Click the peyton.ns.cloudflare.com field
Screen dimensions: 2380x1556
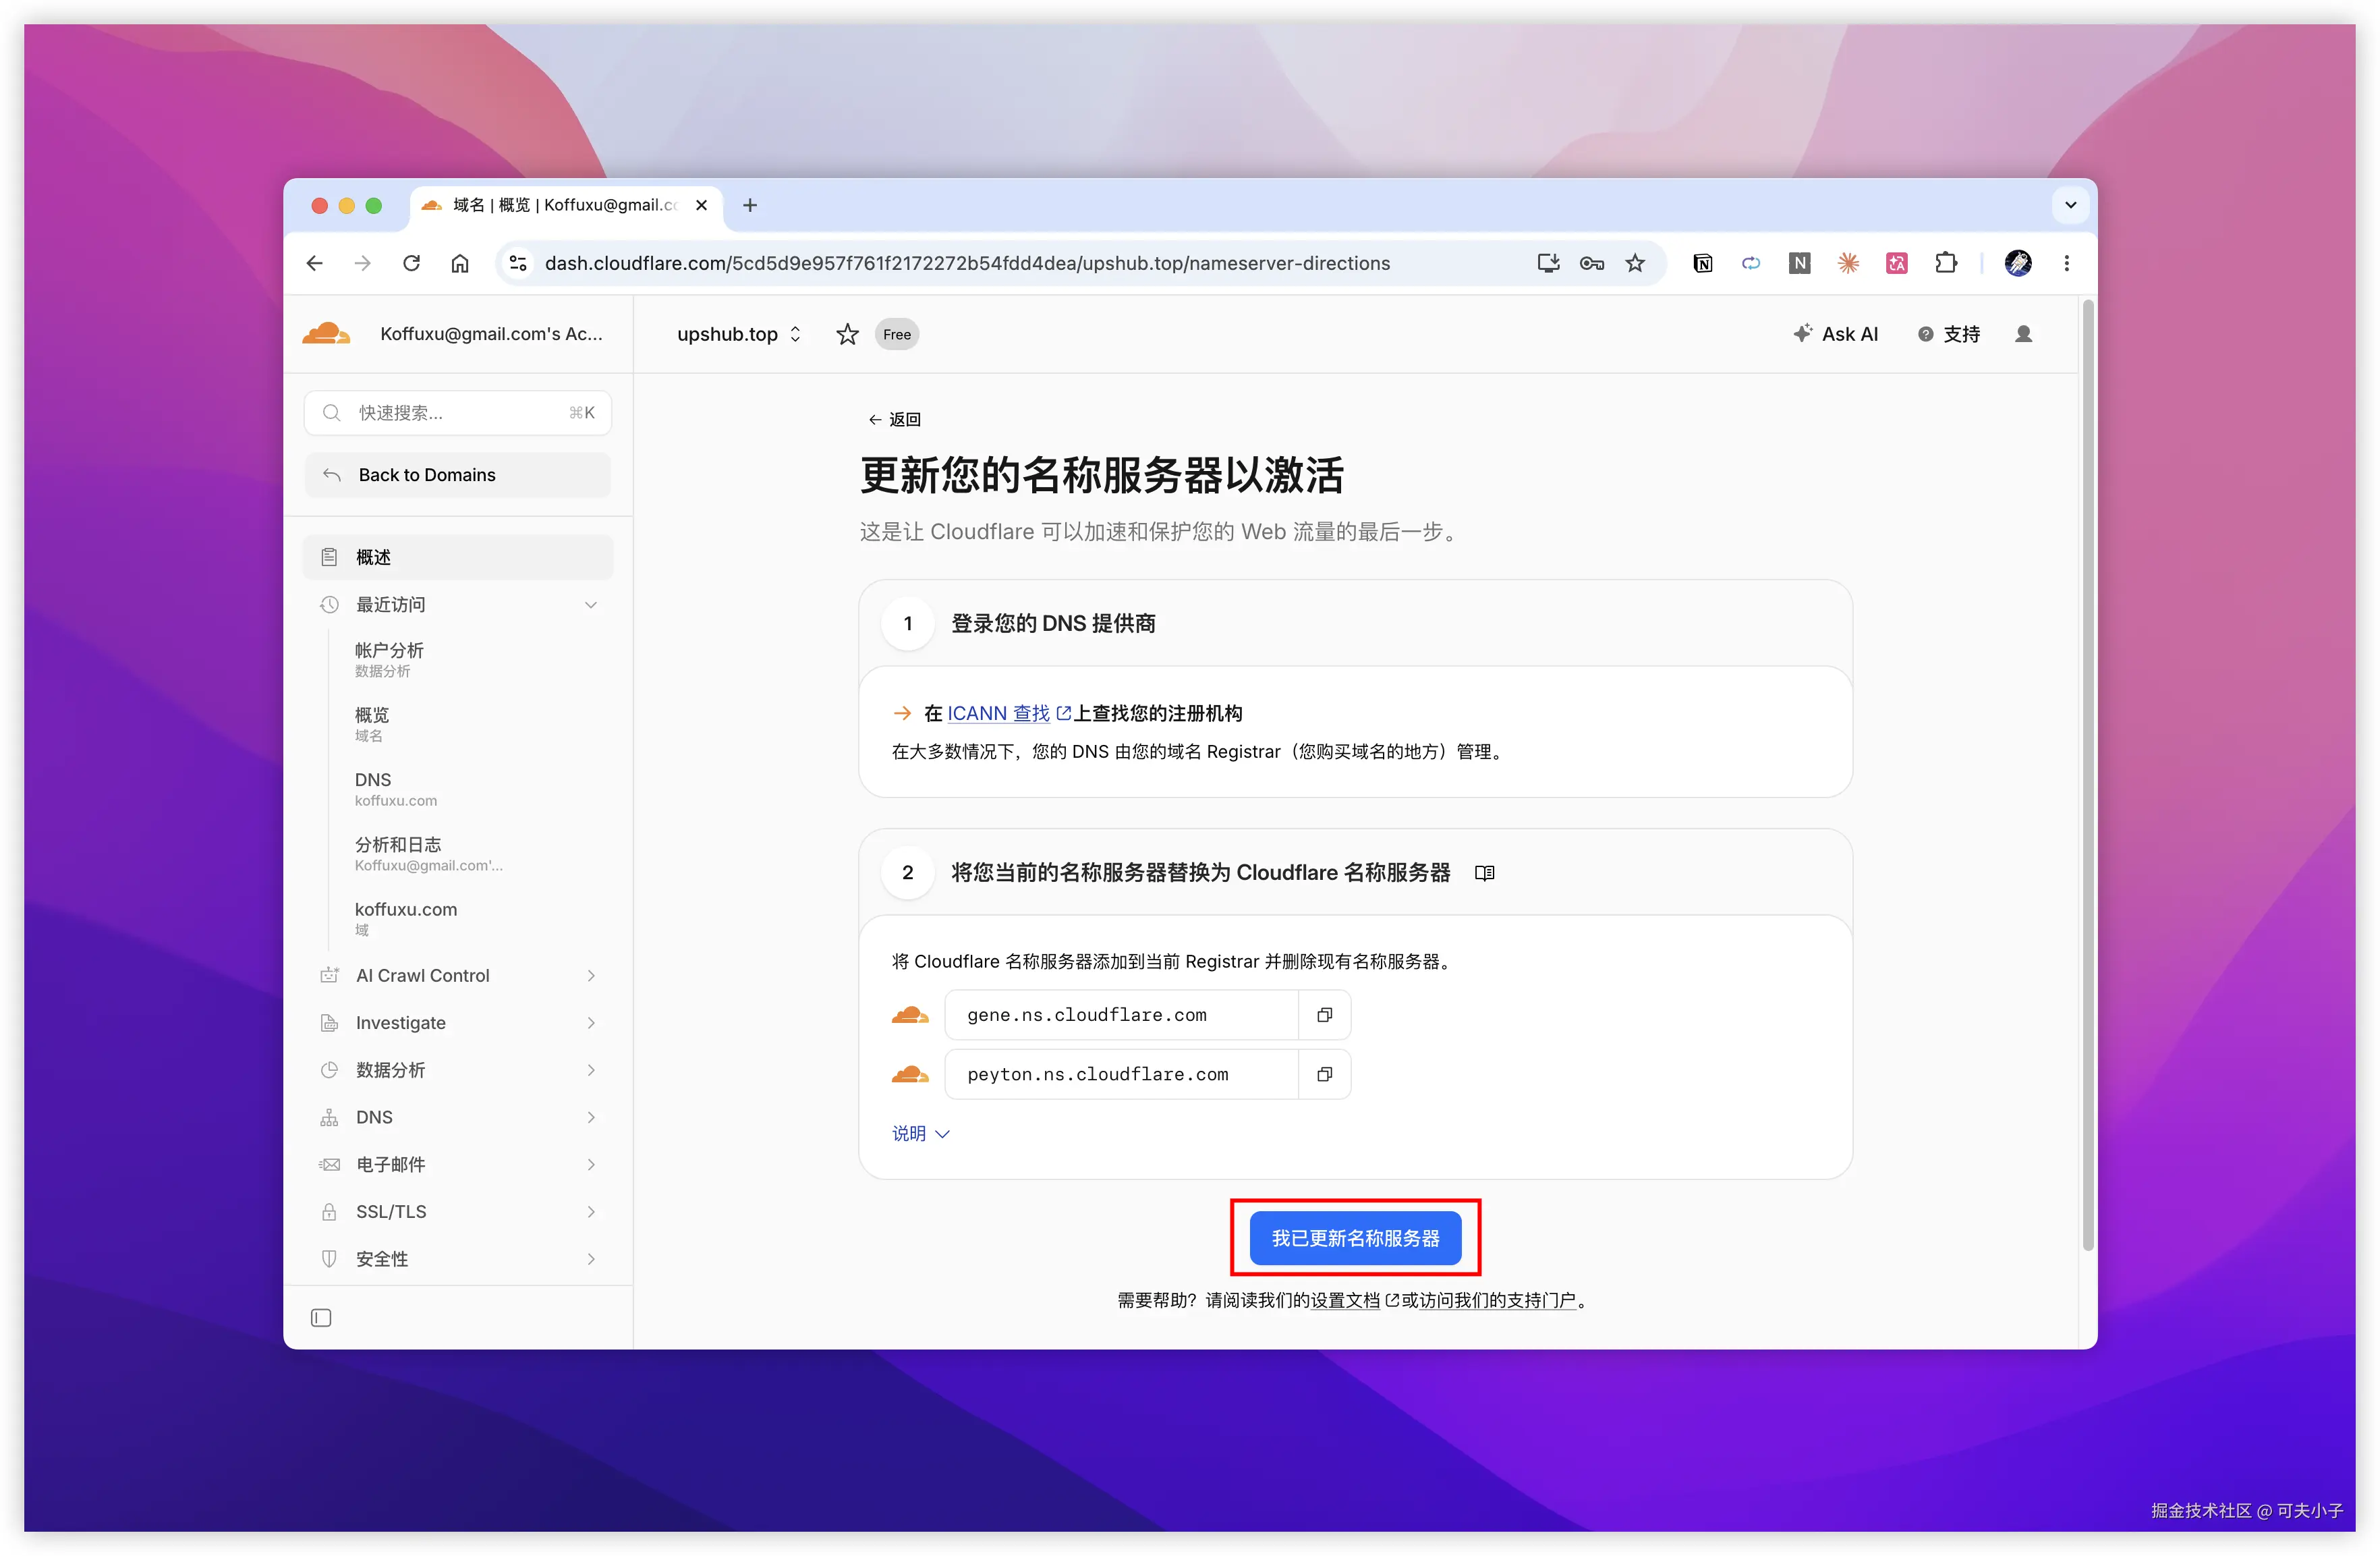1122,1074
